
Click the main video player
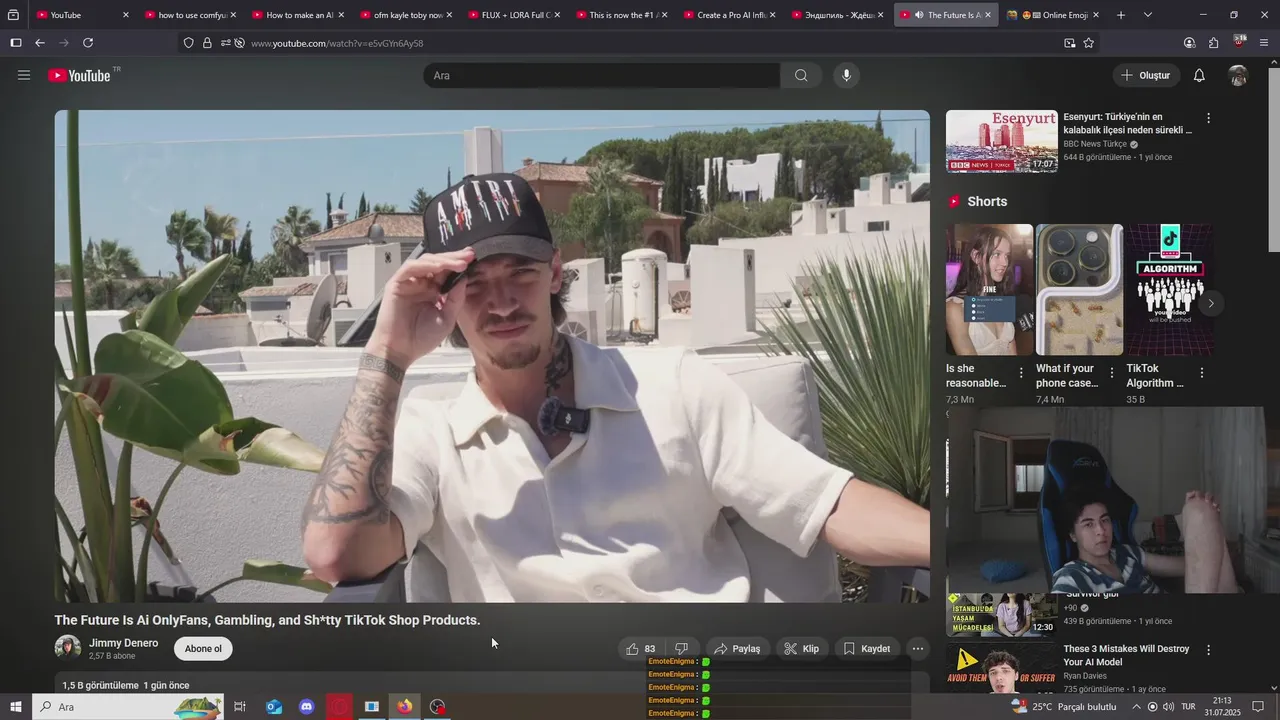(492, 356)
